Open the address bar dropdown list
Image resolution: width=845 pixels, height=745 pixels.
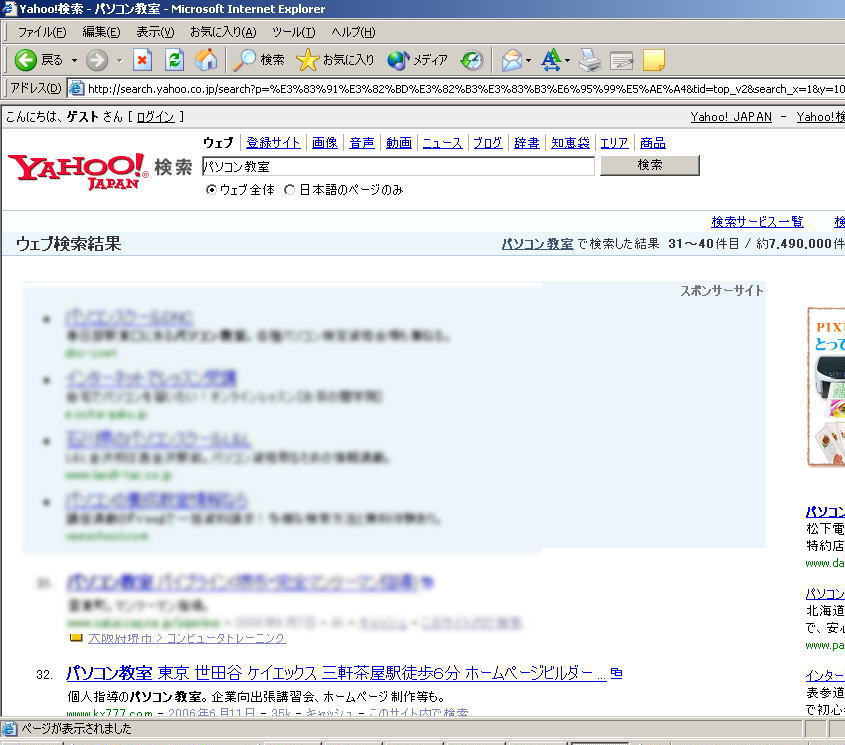[838, 87]
